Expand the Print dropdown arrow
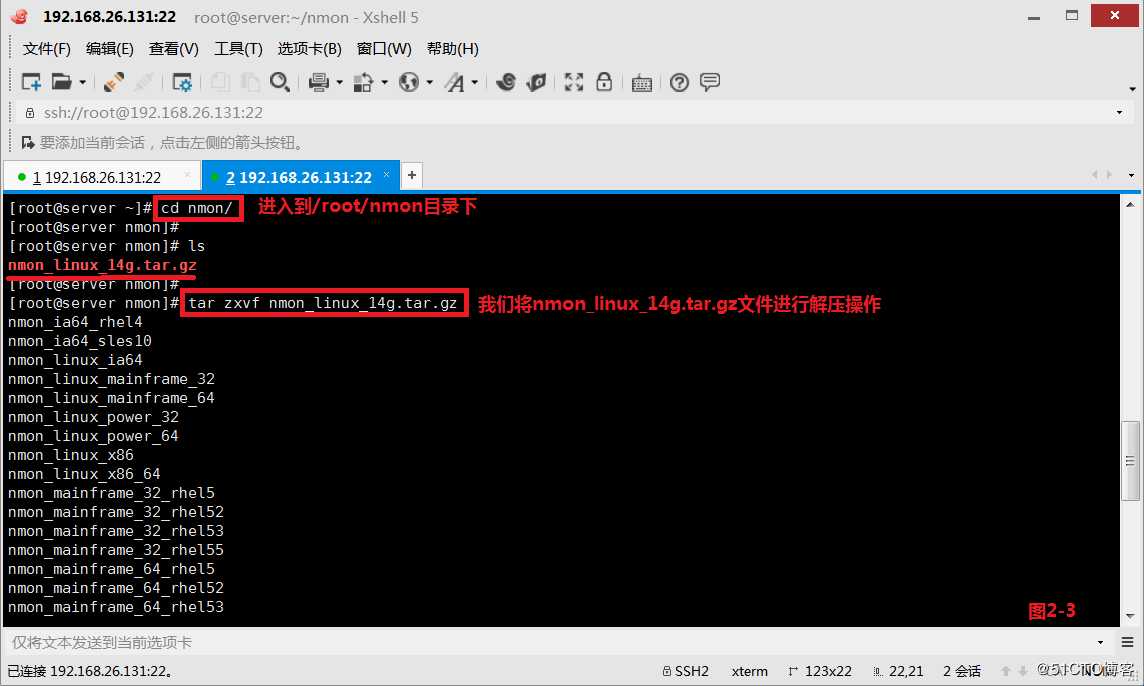1144x686 pixels. coord(339,82)
